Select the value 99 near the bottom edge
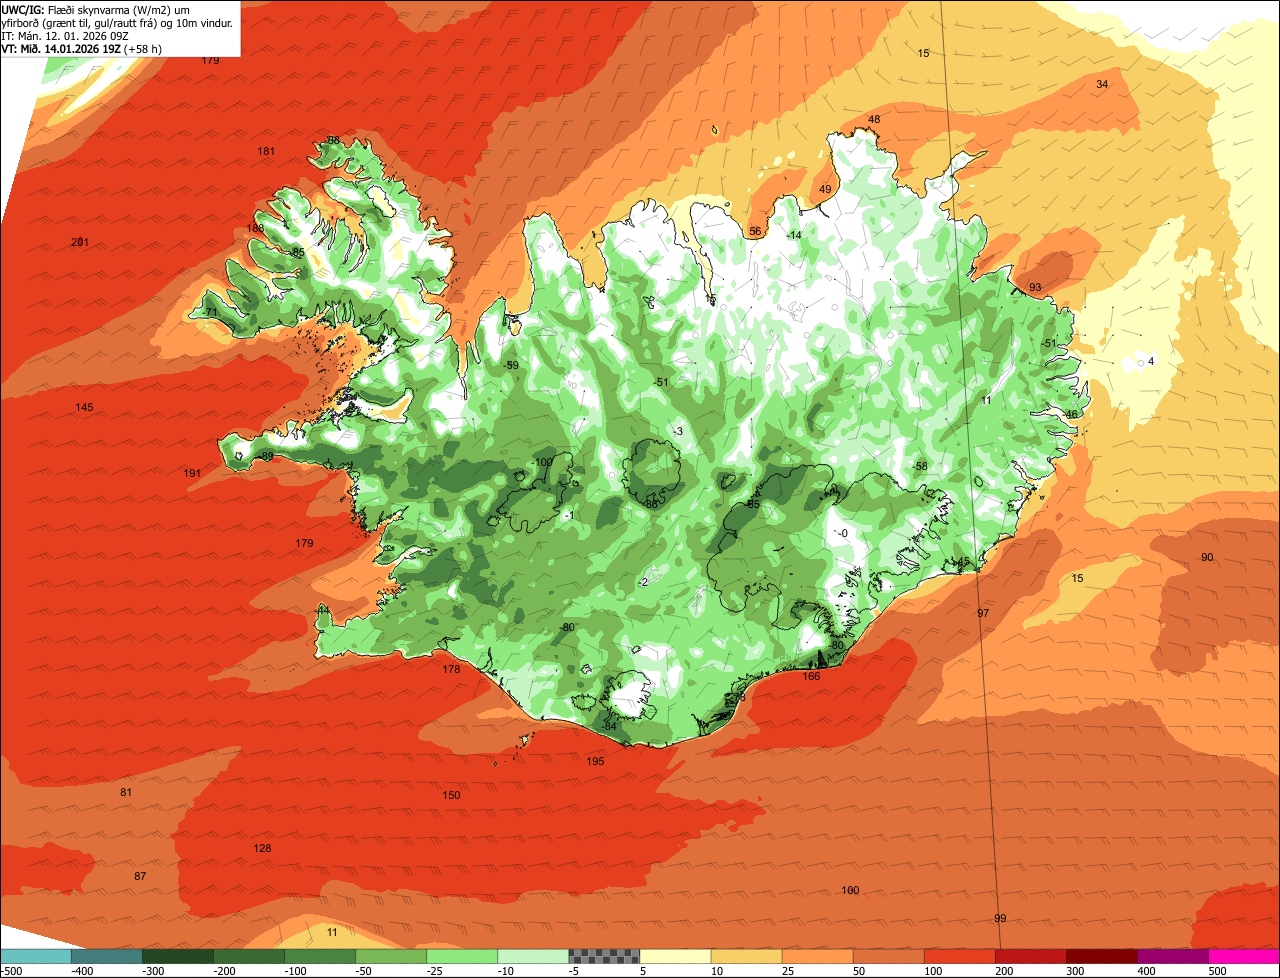 [x=1000, y=918]
